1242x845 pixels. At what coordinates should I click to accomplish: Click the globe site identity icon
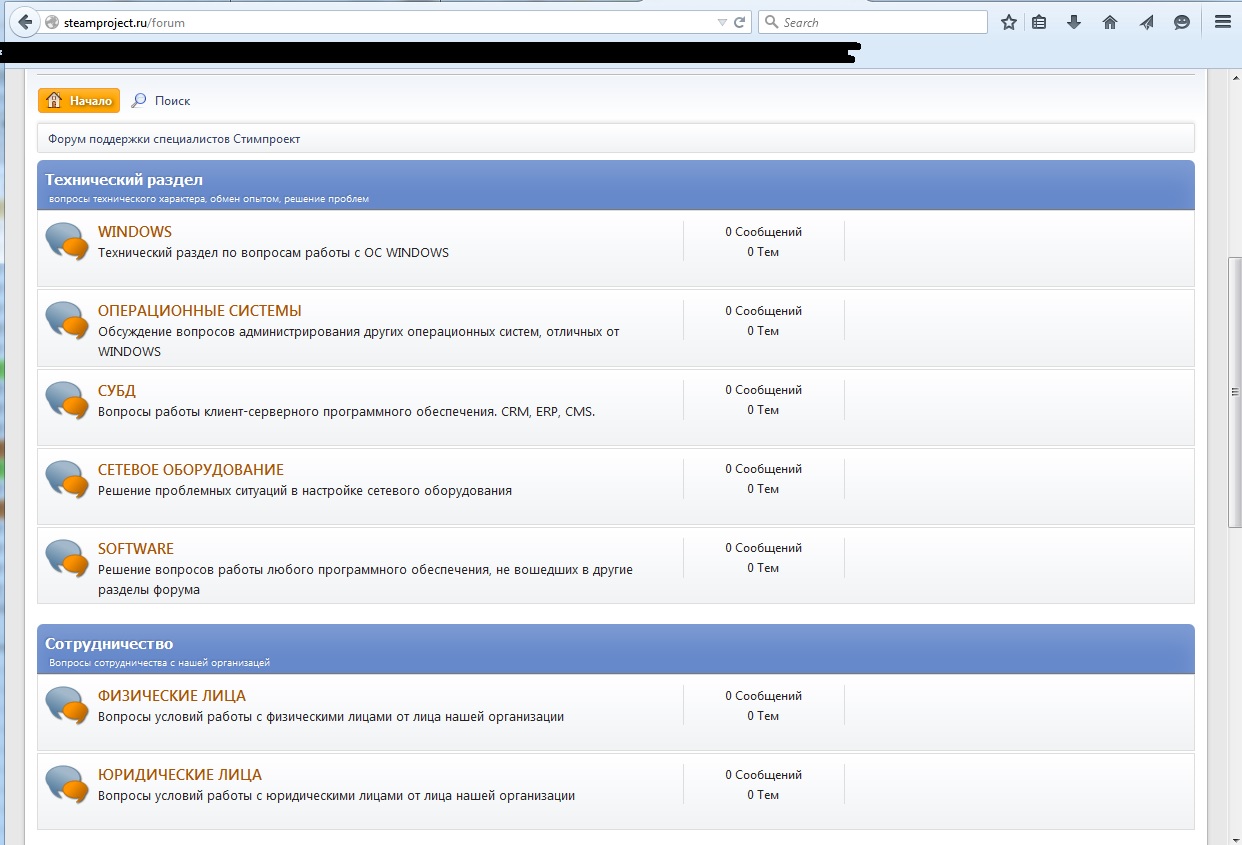coord(53,22)
